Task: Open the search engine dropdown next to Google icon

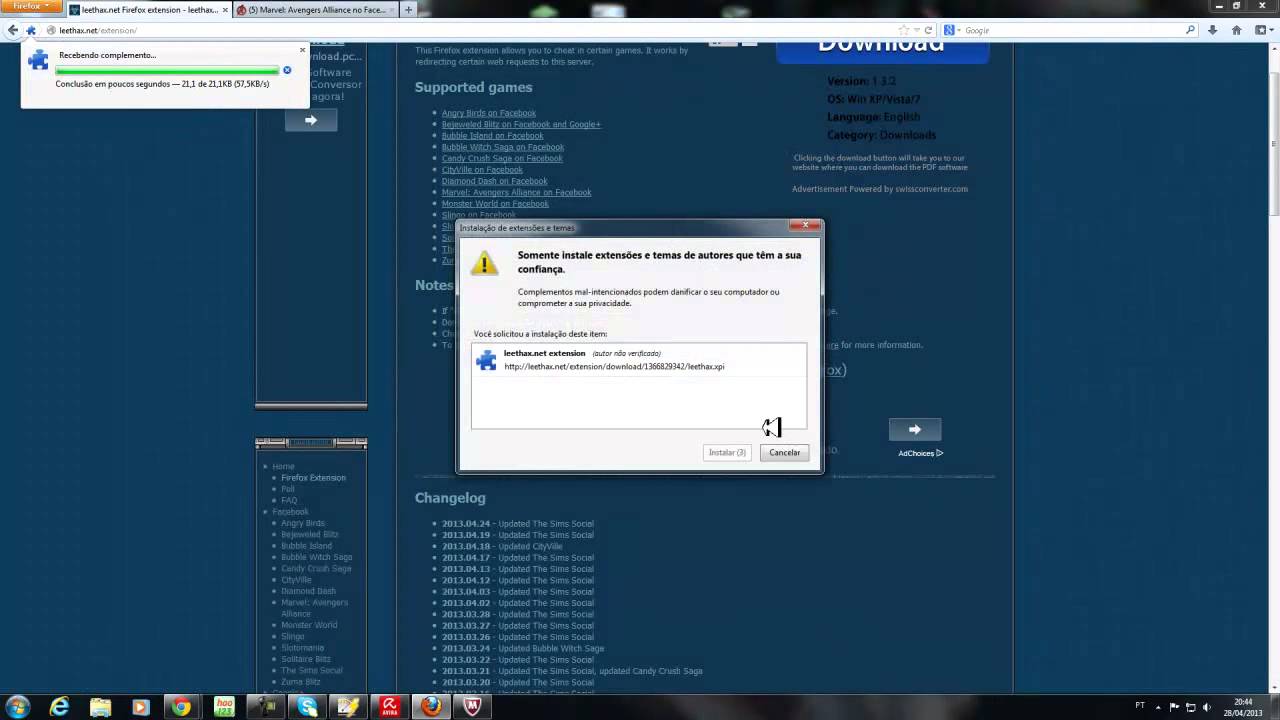Action: [951, 30]
